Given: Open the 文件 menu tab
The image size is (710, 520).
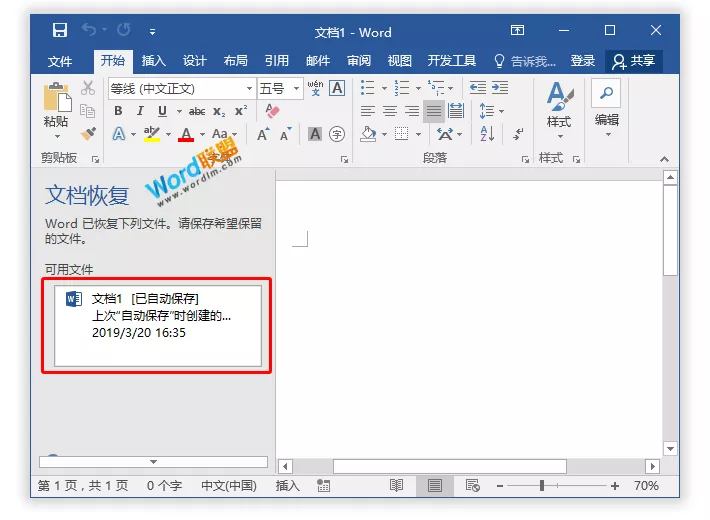Looking at the screenshot, I should point(60,61).
